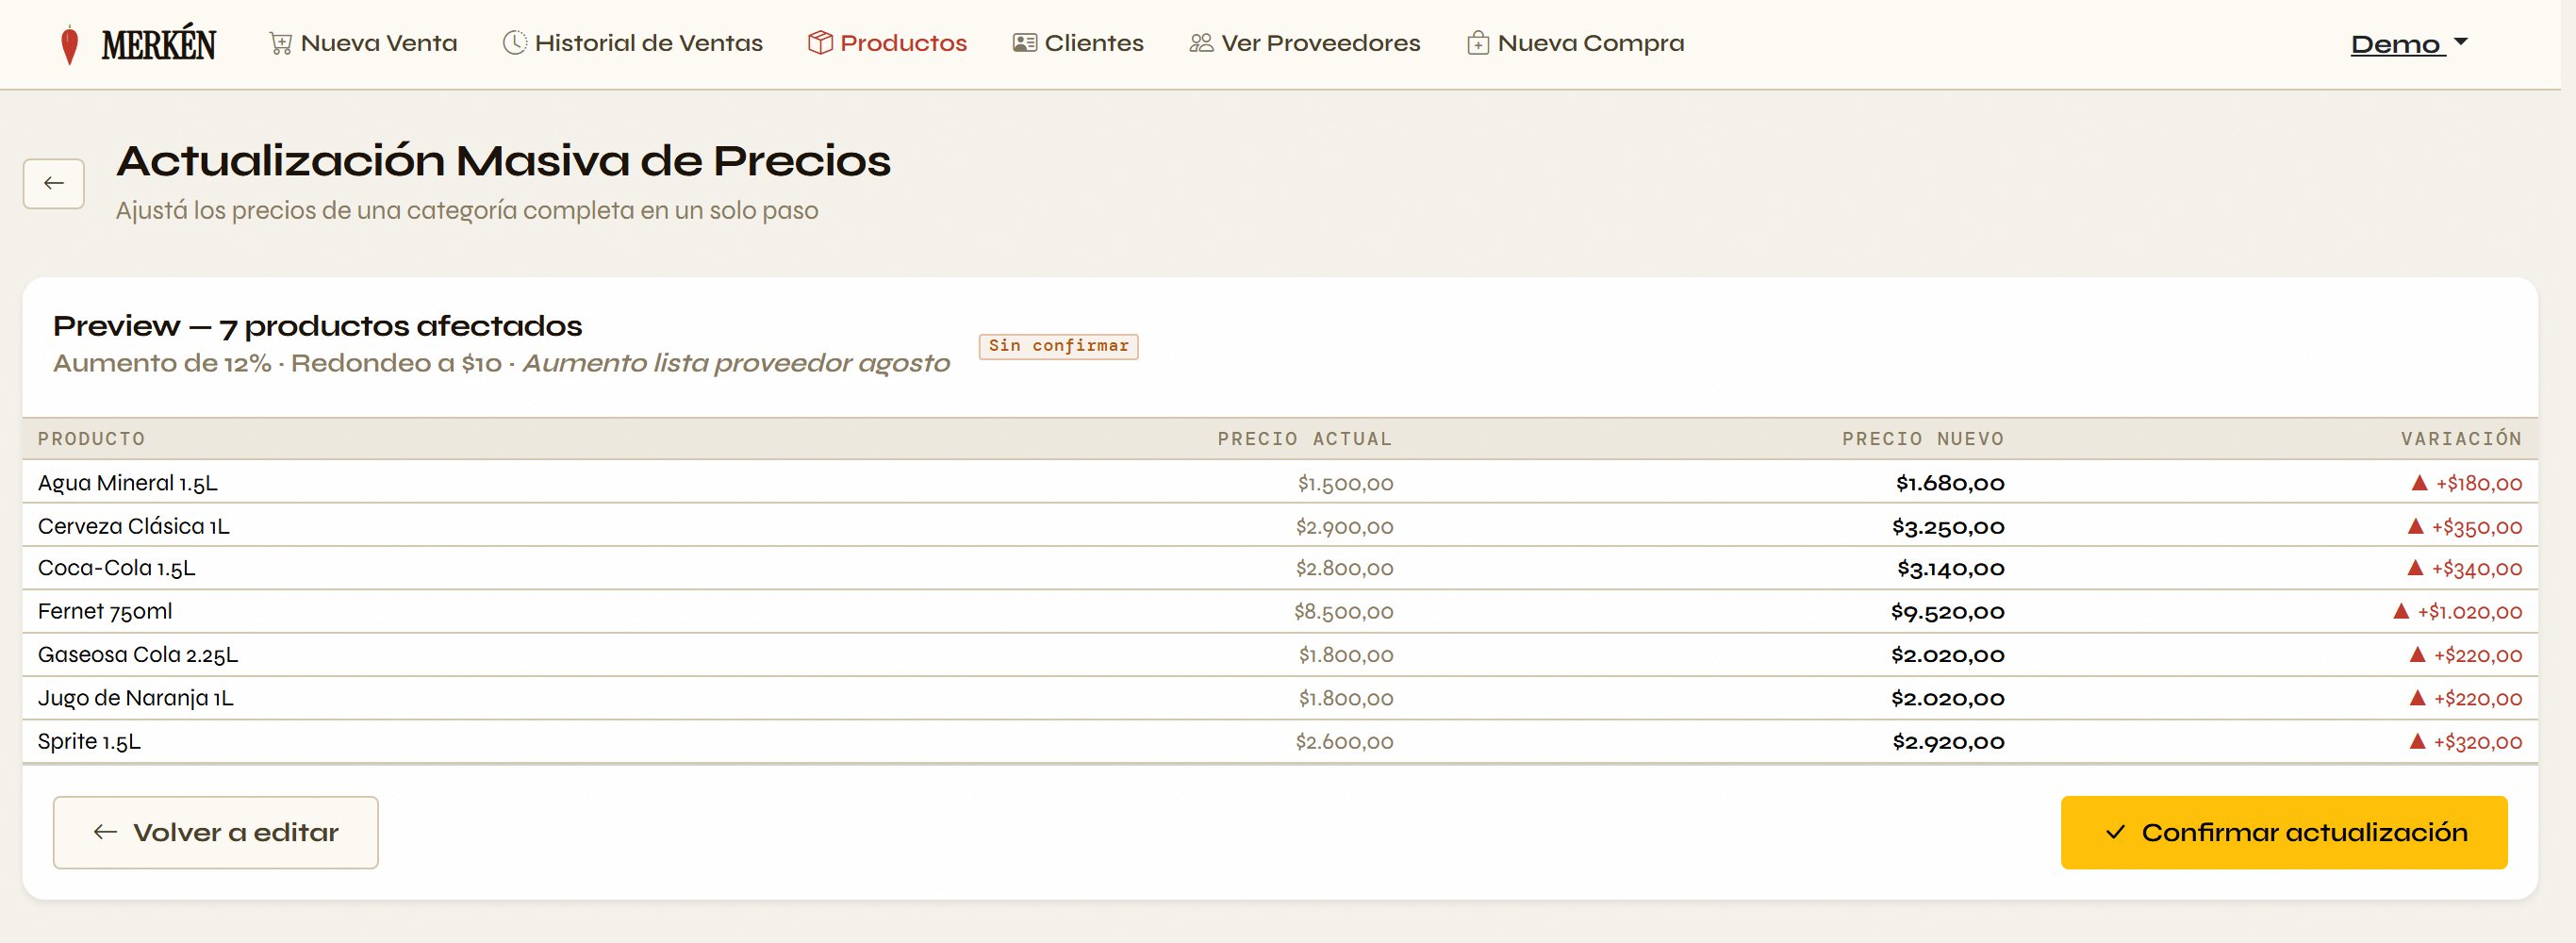Click the Sin confirmar badge
Image resolution: width=2576 pixels, height=943 pixels.
(x=1058, y=346)
